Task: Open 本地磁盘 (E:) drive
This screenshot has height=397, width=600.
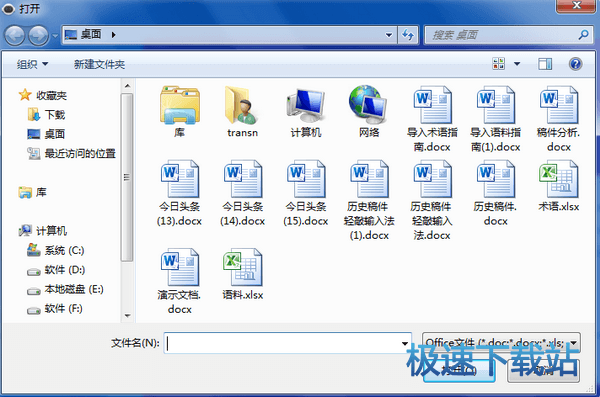Action: 65,289
